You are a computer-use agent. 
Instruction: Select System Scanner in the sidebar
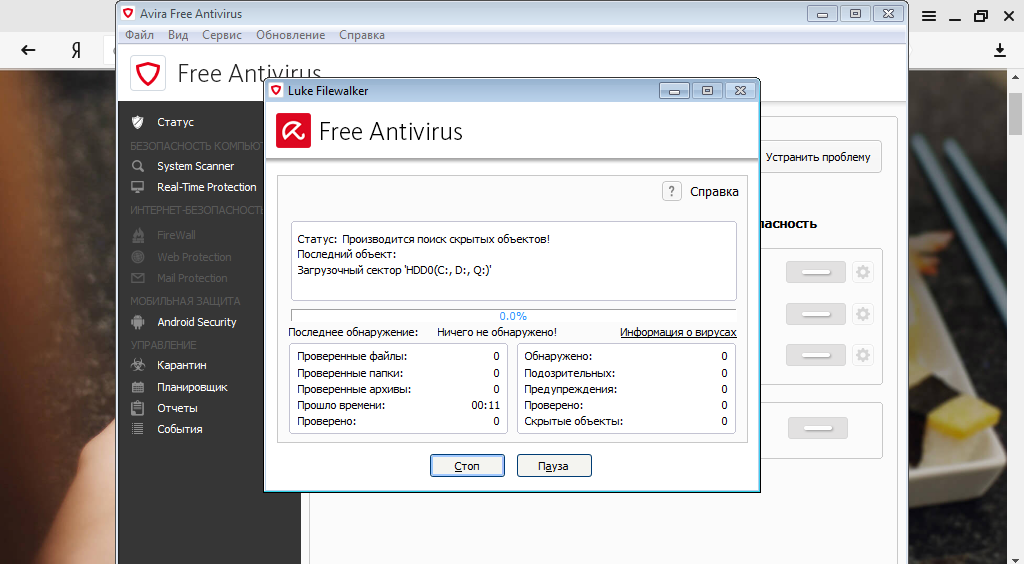coord(195,166)
